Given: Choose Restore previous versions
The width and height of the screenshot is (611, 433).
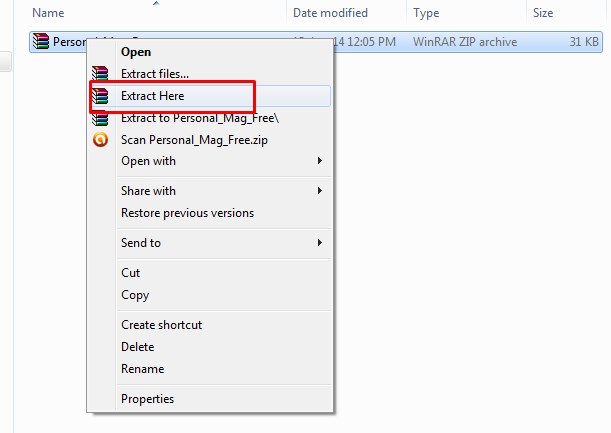Looking at the screenshot, I should (187, 213).
